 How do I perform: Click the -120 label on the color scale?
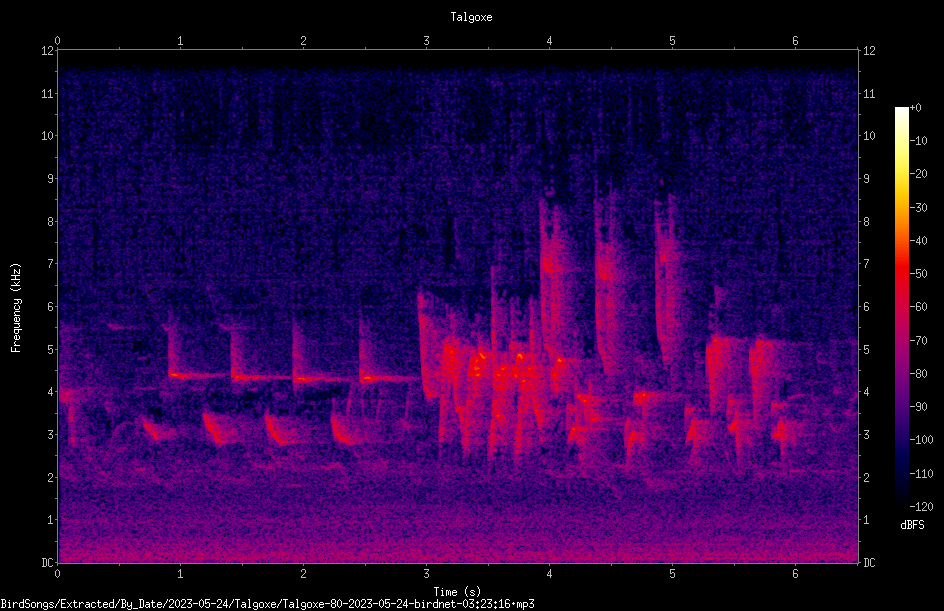[921, 506]
